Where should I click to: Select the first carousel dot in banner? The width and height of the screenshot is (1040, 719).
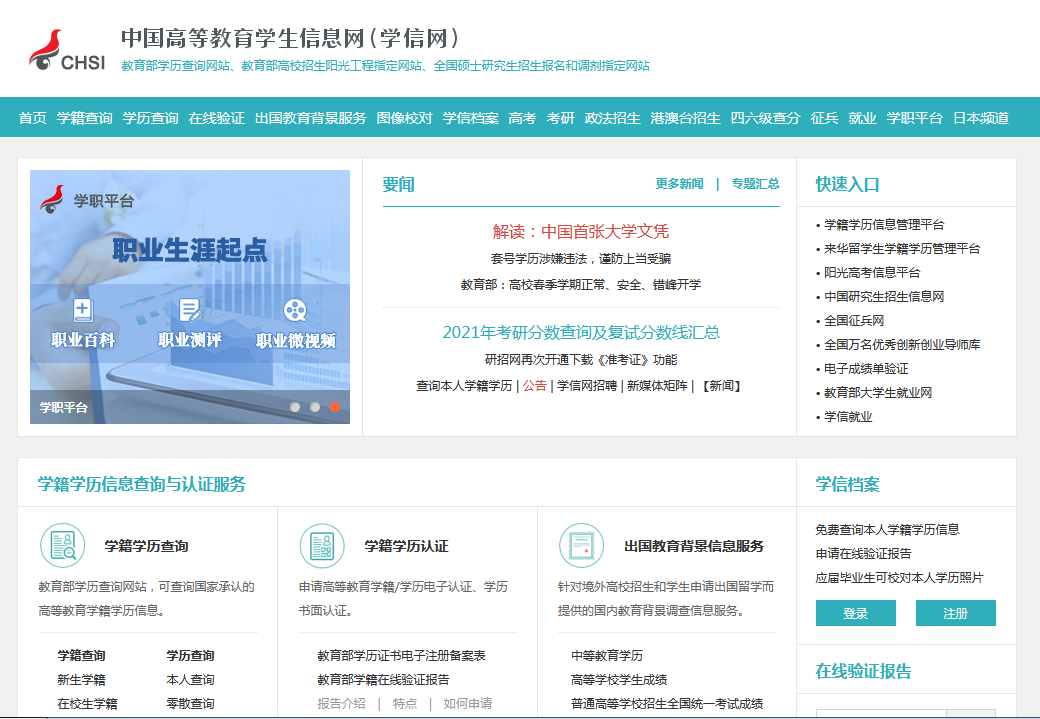[295, 407]
